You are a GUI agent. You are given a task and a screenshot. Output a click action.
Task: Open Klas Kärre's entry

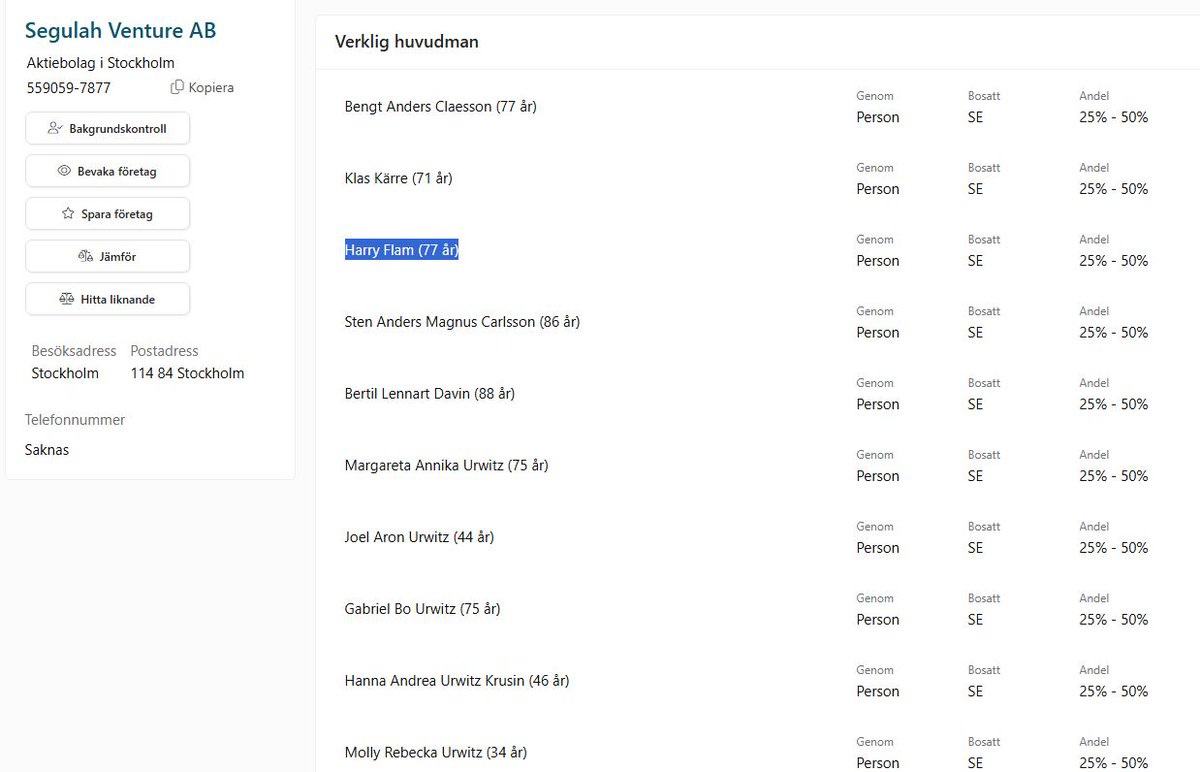[398, 178]
